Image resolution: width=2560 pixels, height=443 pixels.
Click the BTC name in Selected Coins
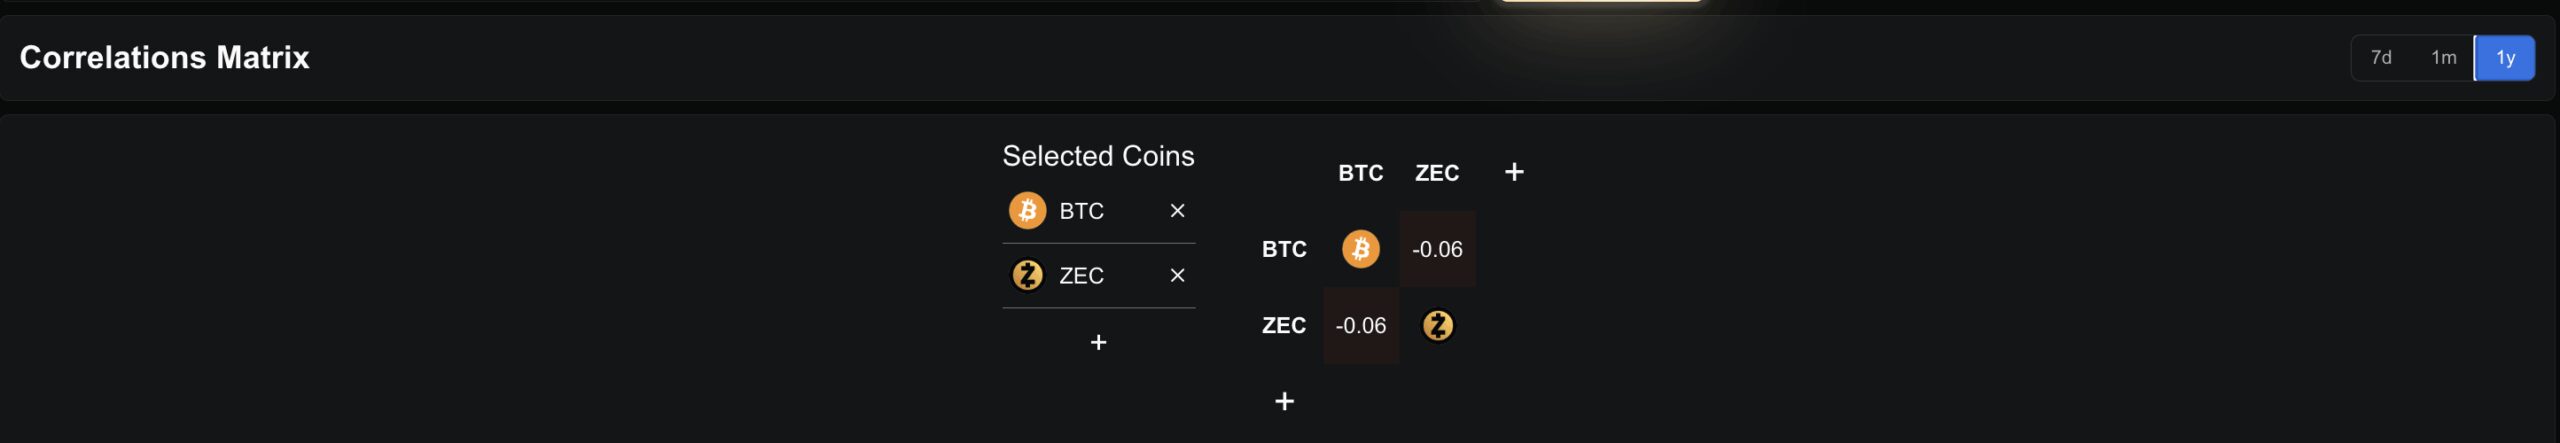(x=1081, y=211)
